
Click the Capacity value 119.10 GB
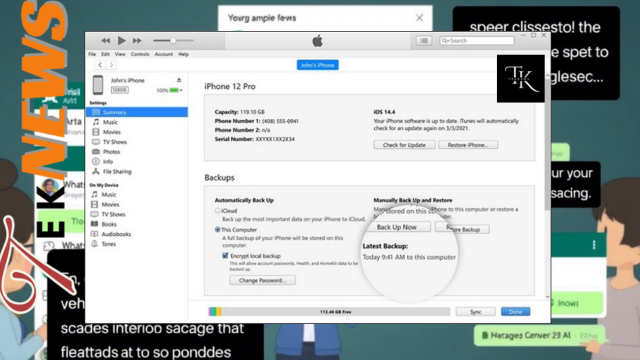pos(252,112)
